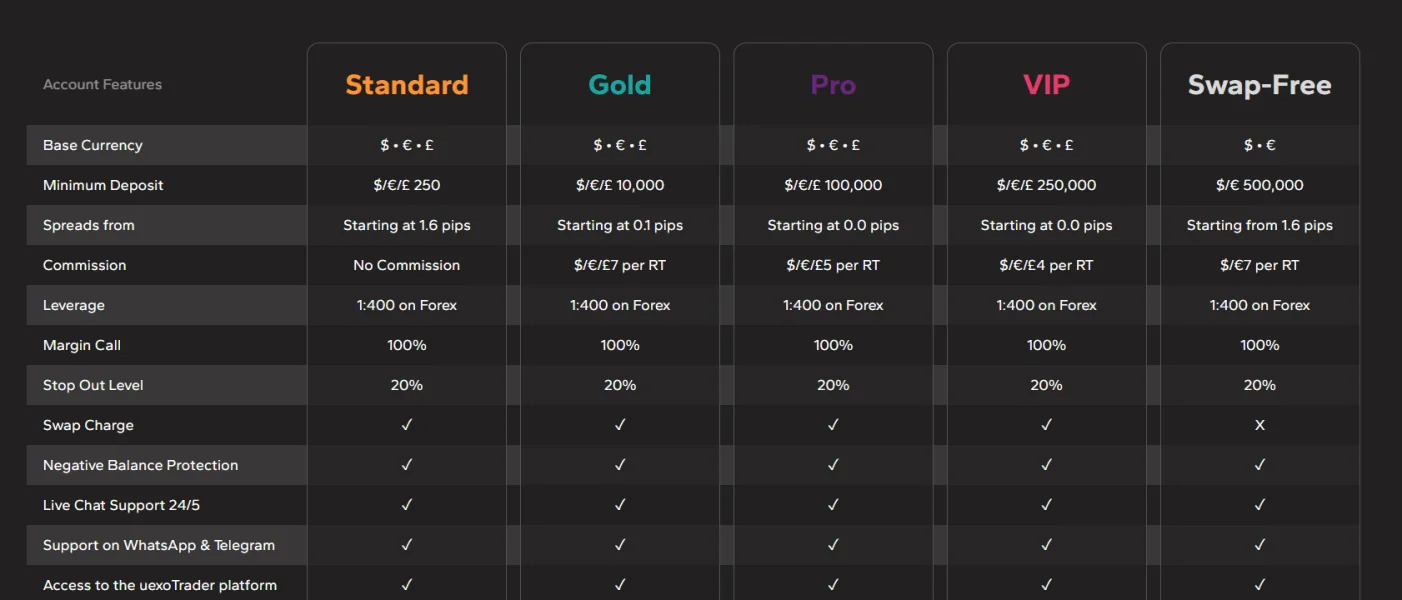Click the Gold commission value $/€/£7 per RT
The image size is (1402, 600).
[x=620, y=265]
